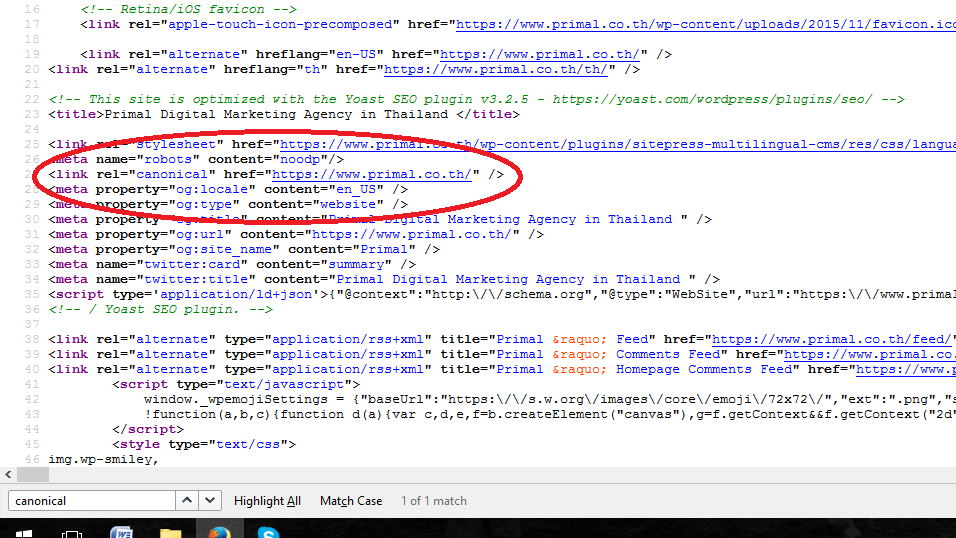The width and height of the screenshot is (956, 538).
Task: Click 'og:locale' property on line 28
Action: [212, 189]
